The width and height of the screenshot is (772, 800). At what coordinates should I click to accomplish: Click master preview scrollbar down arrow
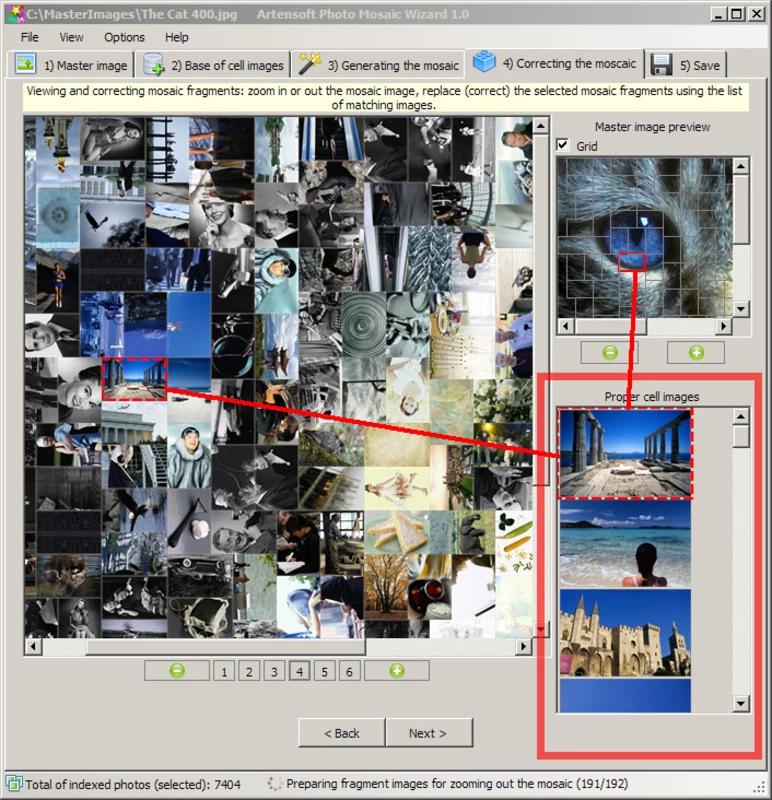pos(741,309)
